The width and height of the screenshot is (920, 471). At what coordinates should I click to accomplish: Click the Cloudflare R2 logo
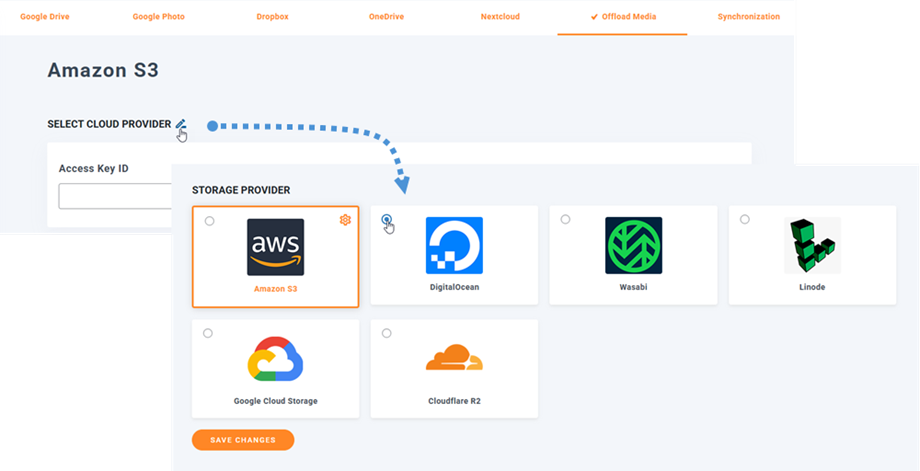point(454,358)
